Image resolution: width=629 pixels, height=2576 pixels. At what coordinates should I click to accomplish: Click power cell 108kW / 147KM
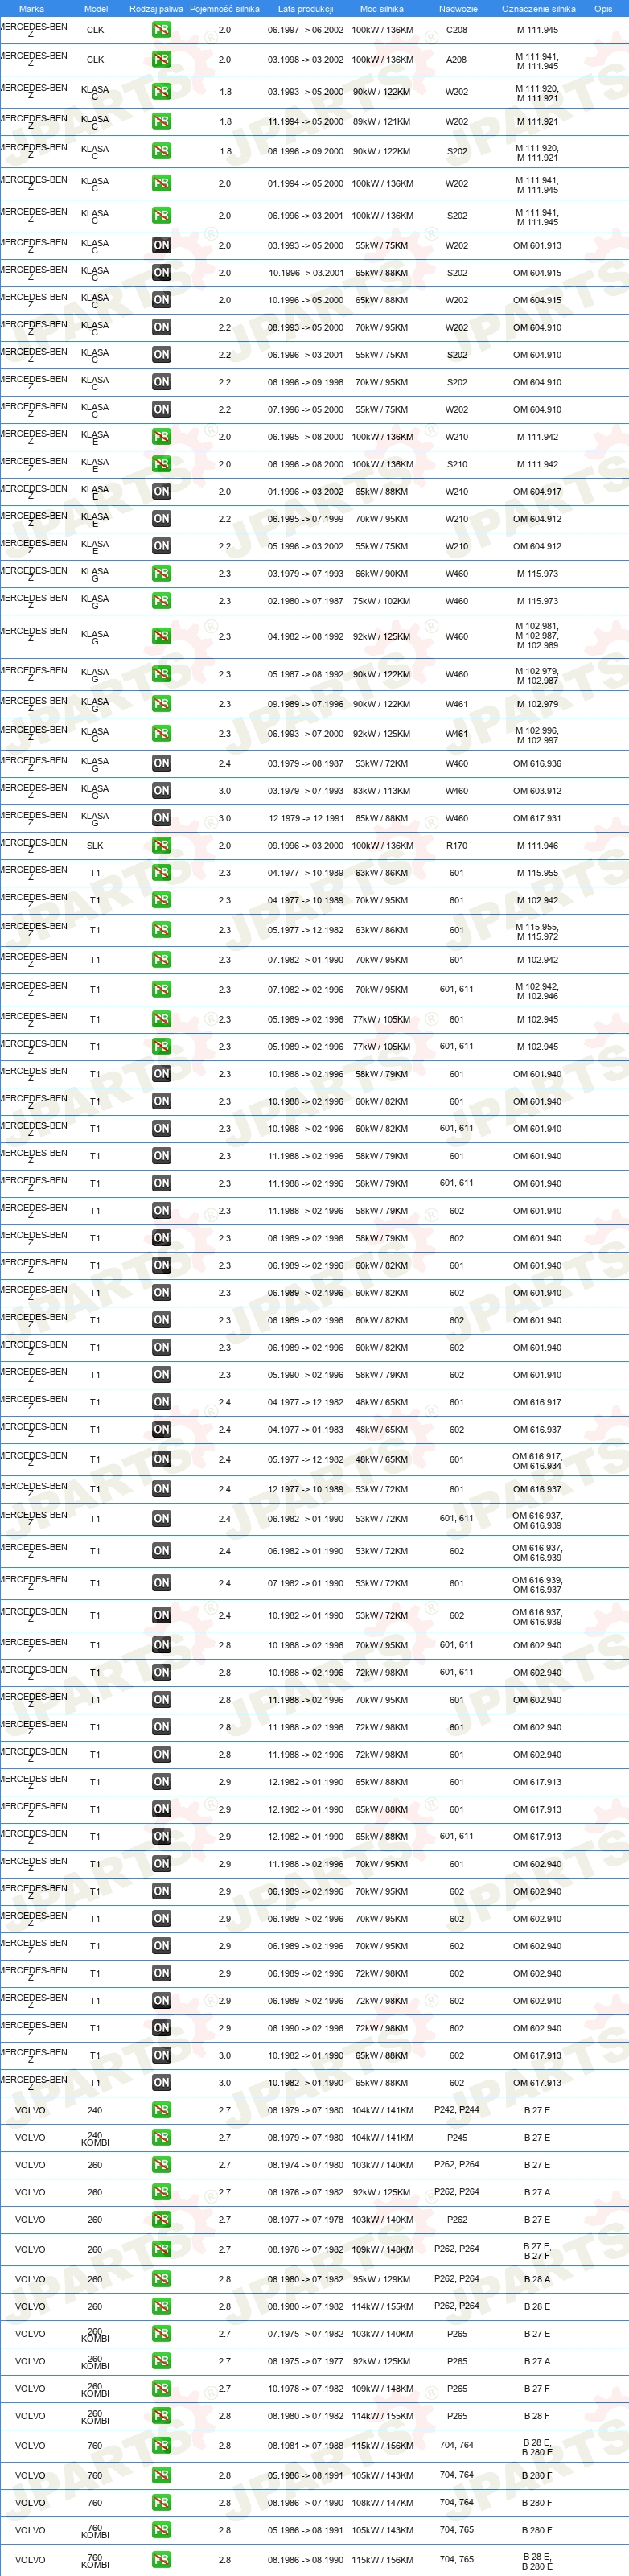[382, 2502]
